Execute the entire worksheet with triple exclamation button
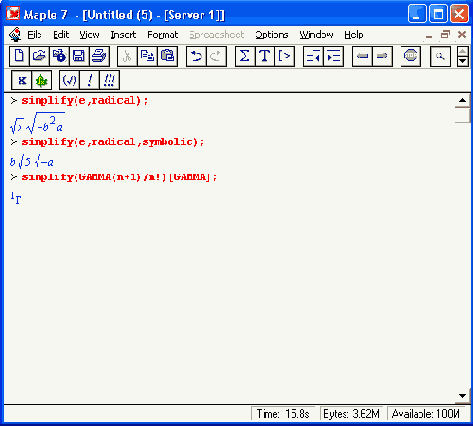The width and height of the screenshot is (473, 426). (109, 80)
